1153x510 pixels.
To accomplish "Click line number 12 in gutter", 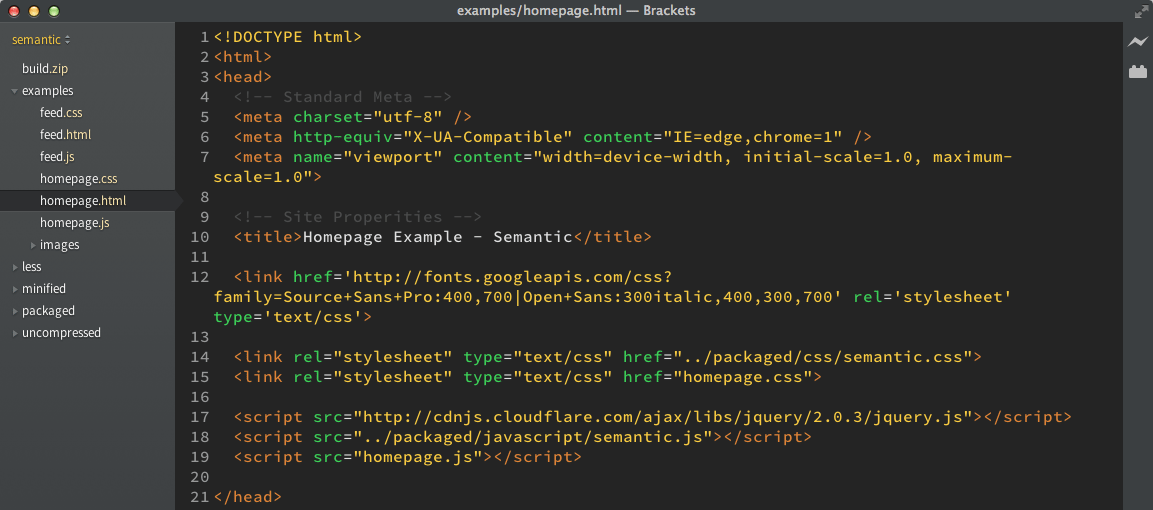I will 199,277.
